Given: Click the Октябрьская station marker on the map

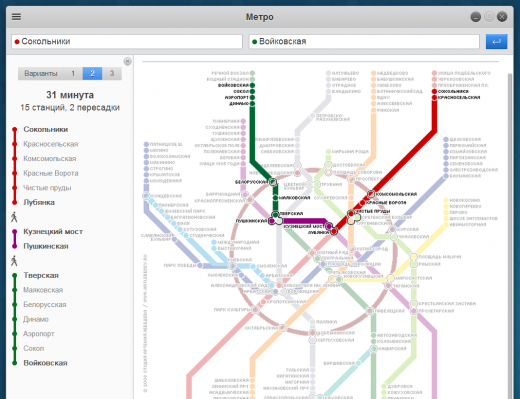Looking at the screenshot, I should point(283,328).
